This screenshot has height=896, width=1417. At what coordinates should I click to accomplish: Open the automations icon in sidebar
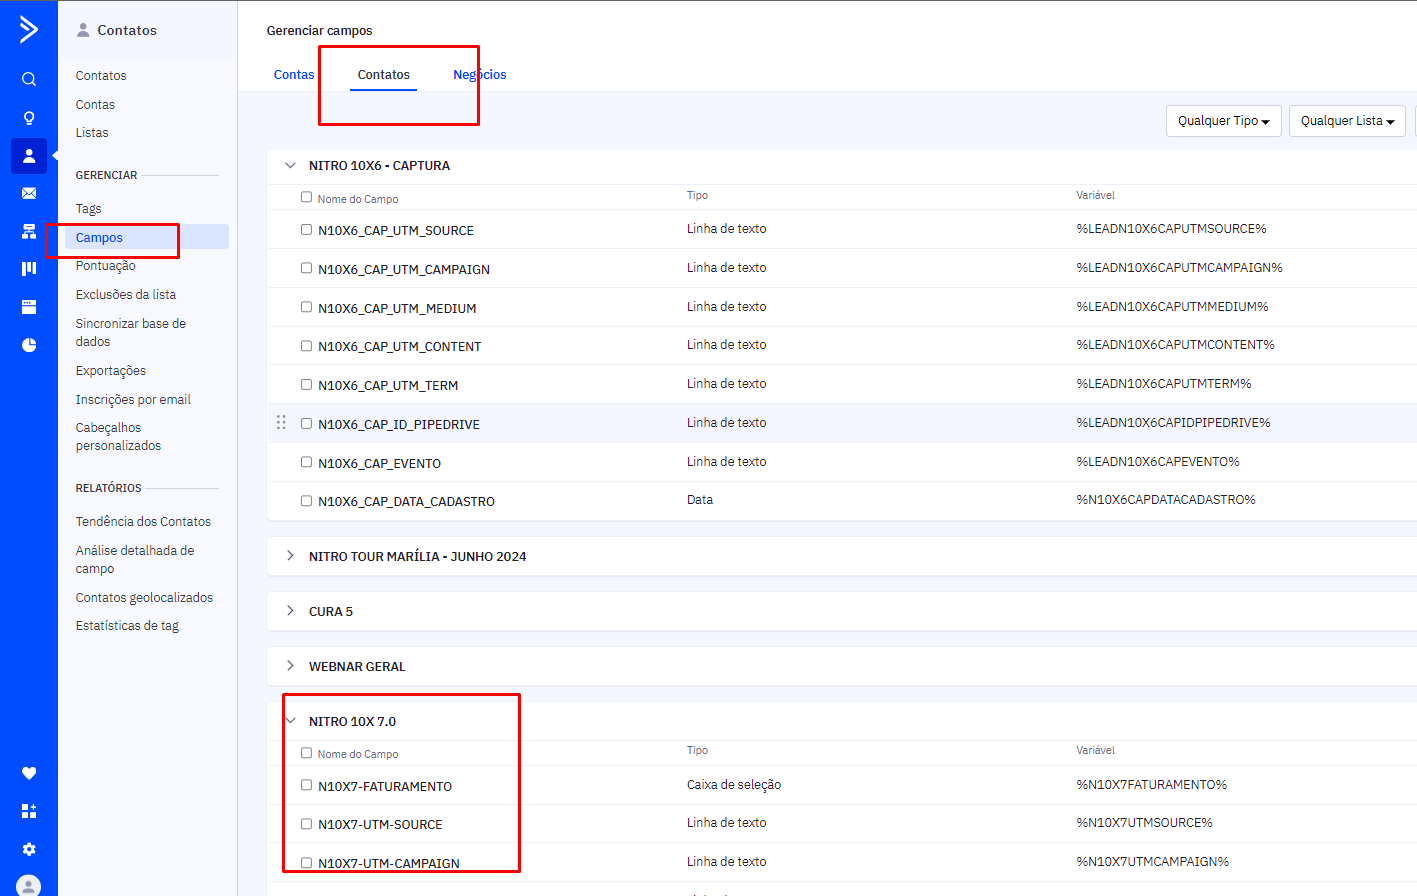[29, 232]
